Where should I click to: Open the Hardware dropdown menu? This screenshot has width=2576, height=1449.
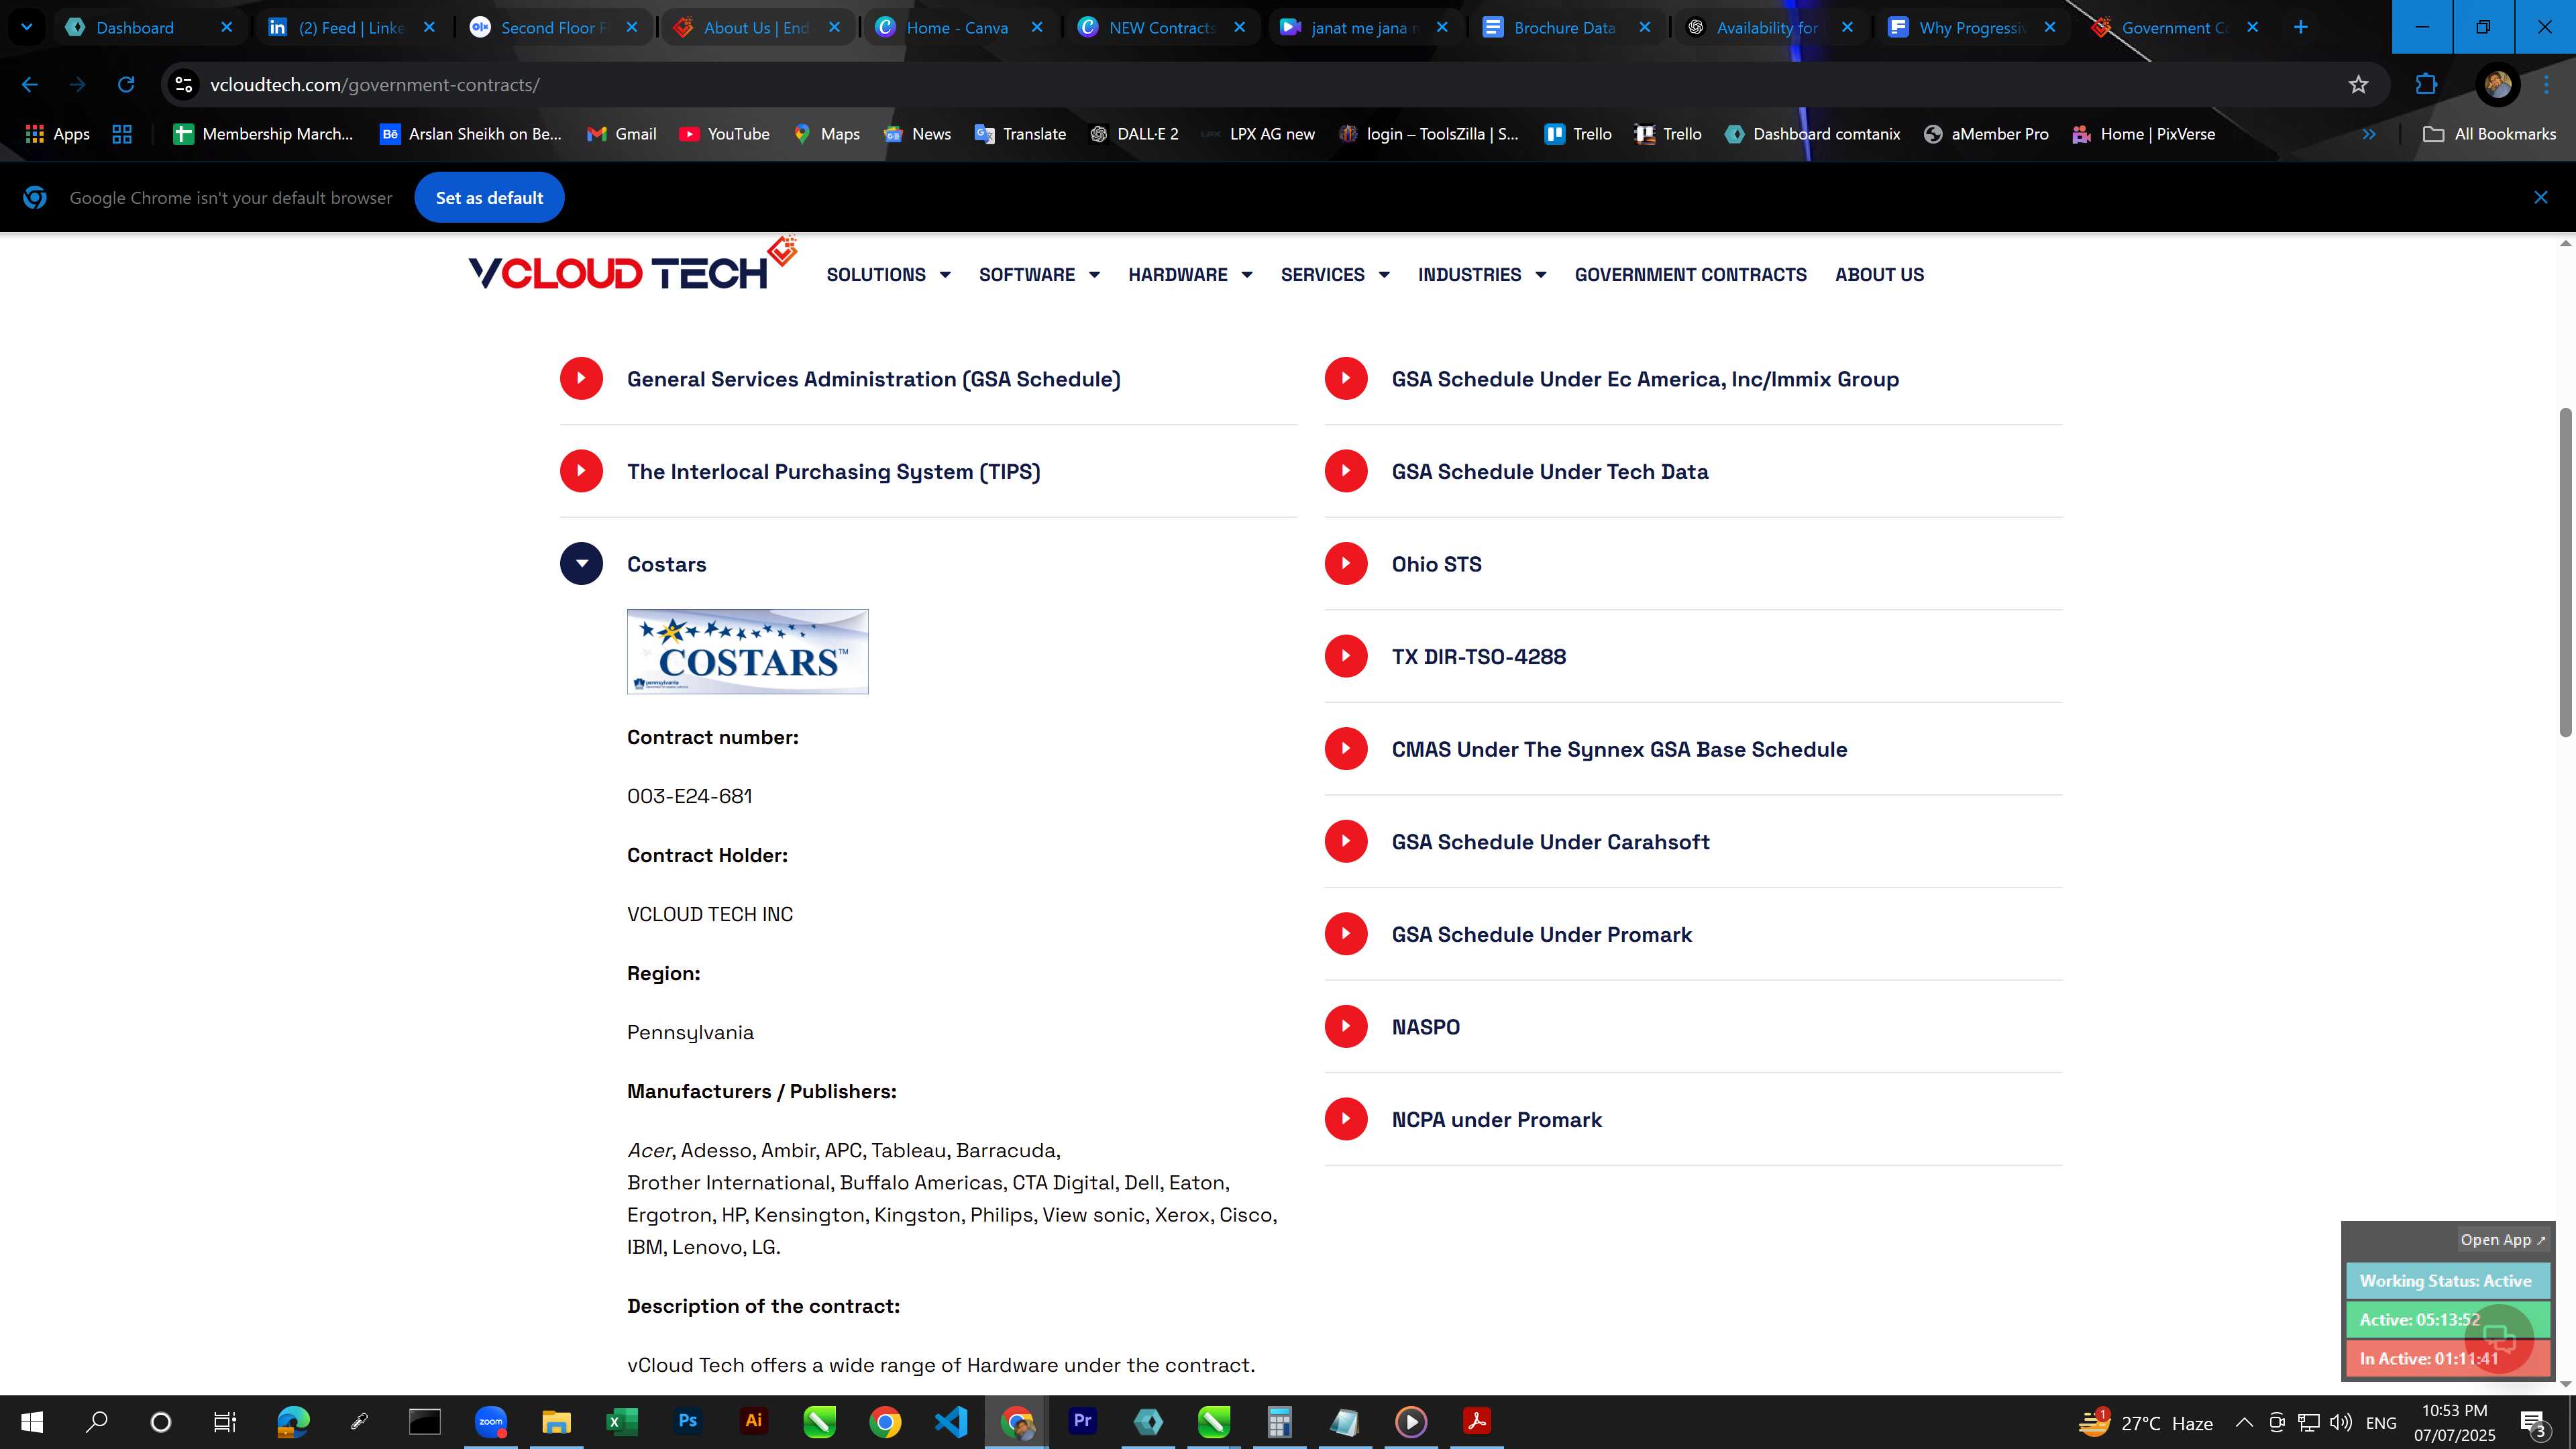point(1190,275)
